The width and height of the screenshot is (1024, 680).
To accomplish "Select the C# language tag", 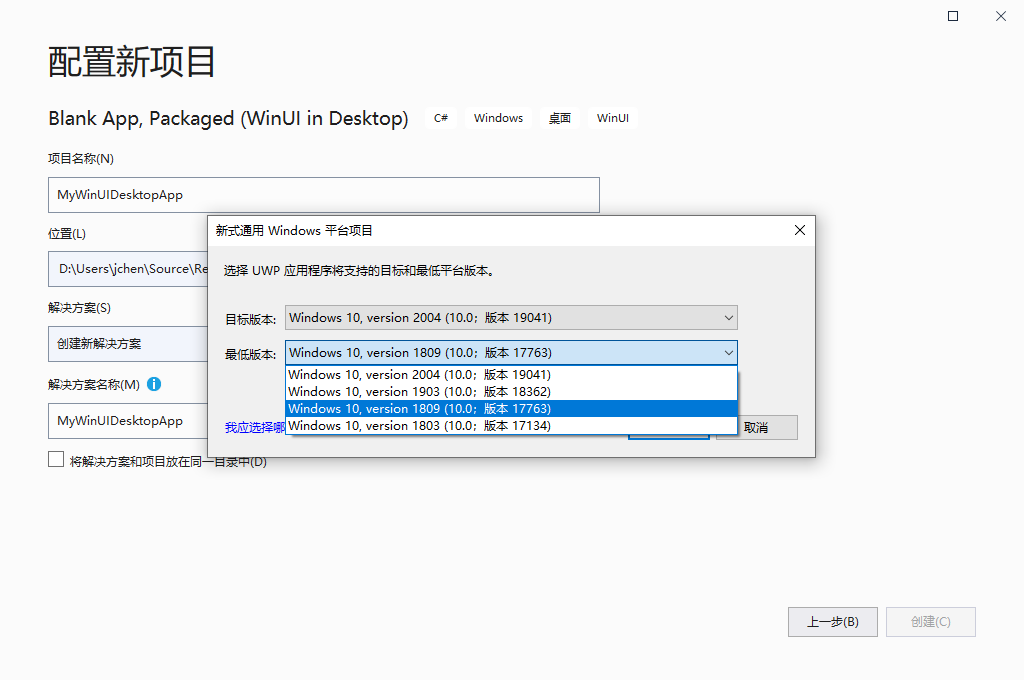I will point(440,117).
